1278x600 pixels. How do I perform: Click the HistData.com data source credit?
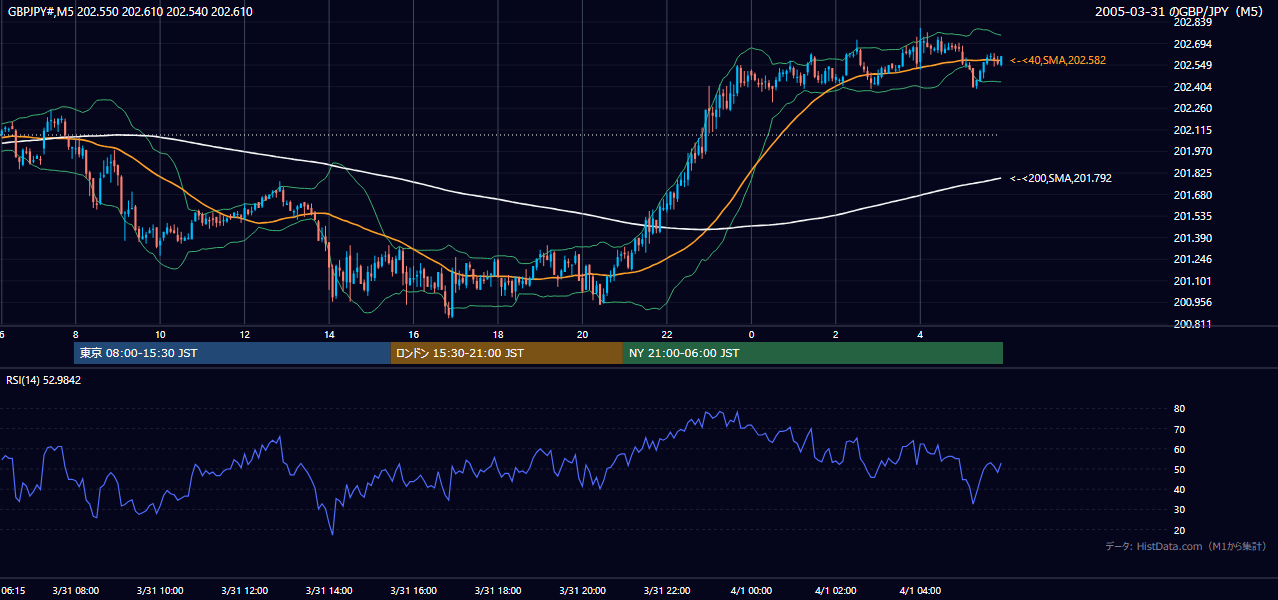pos(1185,546)
